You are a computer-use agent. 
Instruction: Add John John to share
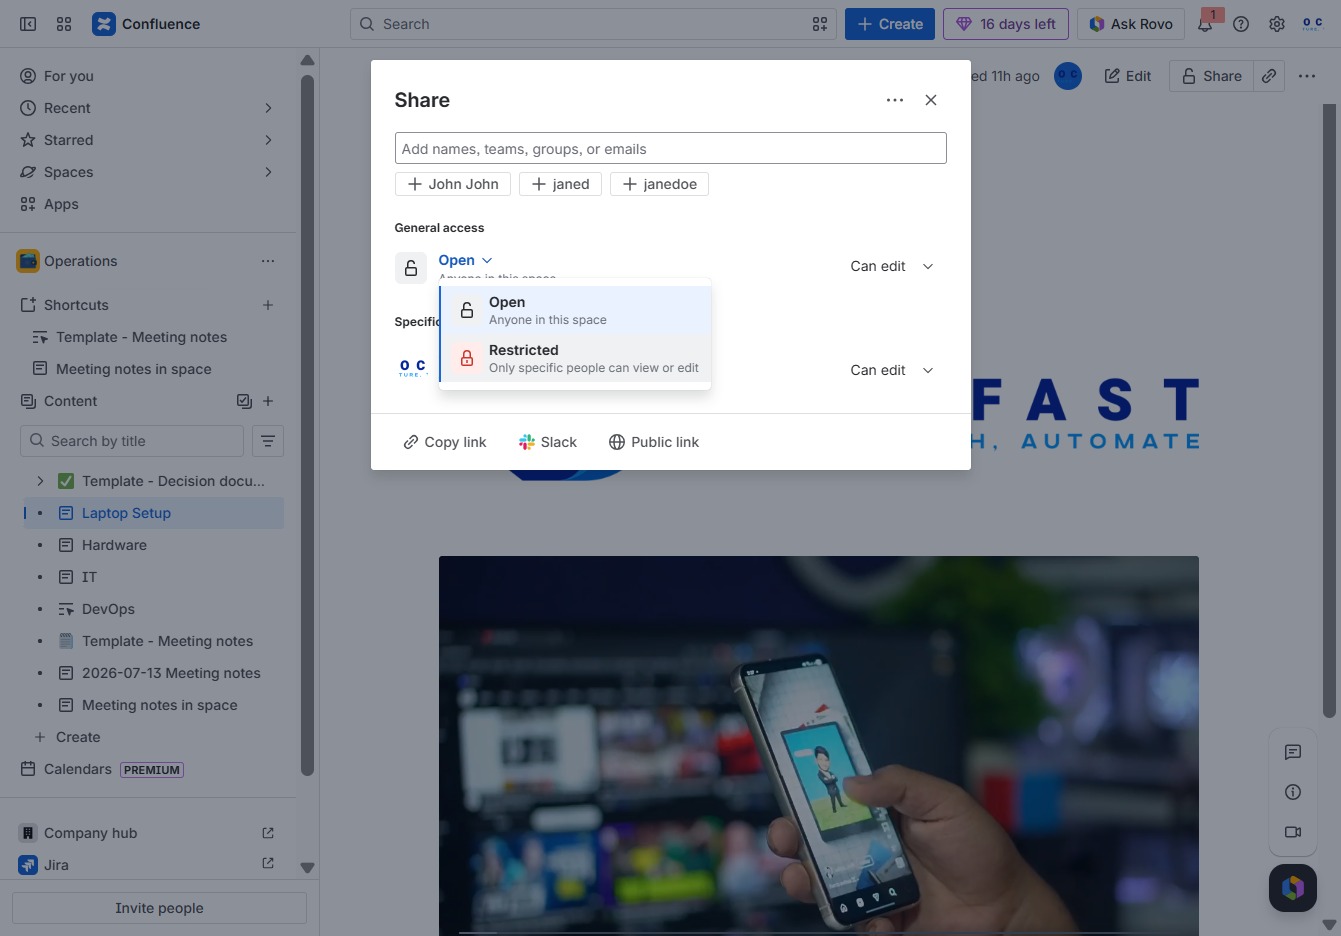(453, 184)
